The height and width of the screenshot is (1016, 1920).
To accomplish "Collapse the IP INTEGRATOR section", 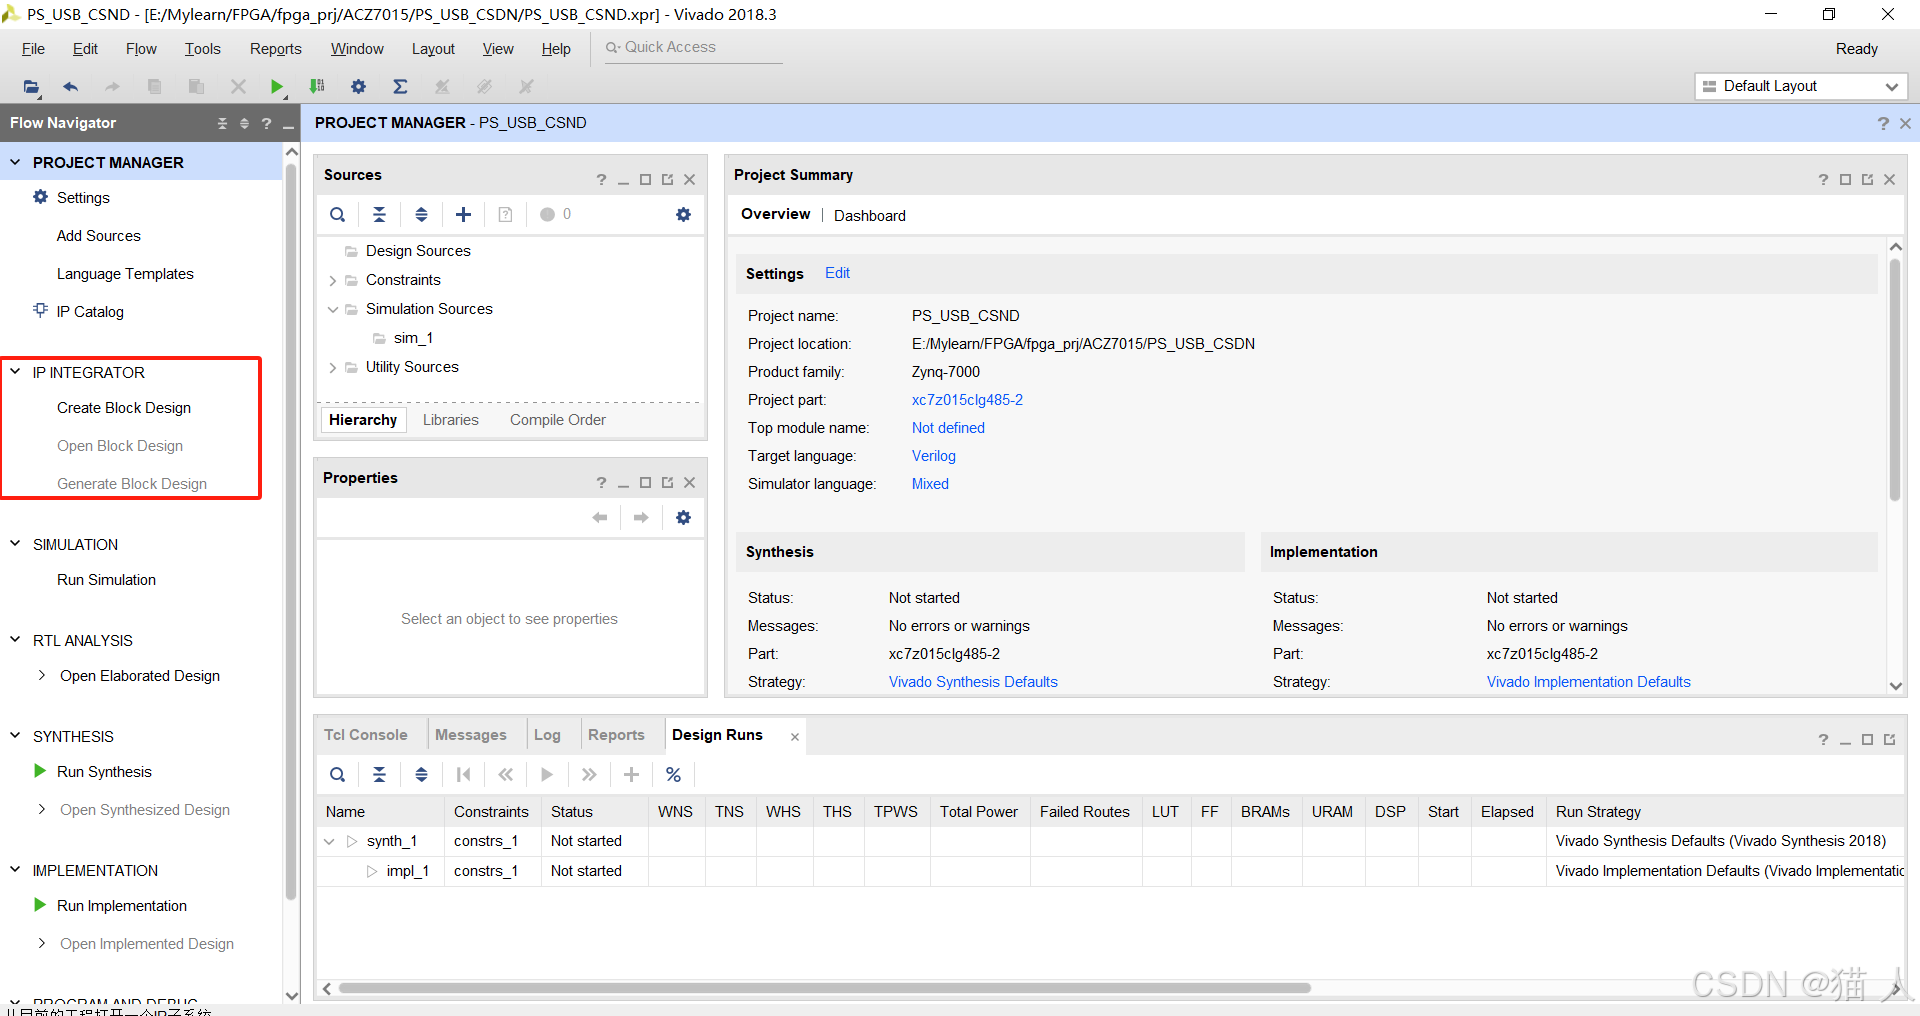I will pyautogui.click(x=15, y=372).
